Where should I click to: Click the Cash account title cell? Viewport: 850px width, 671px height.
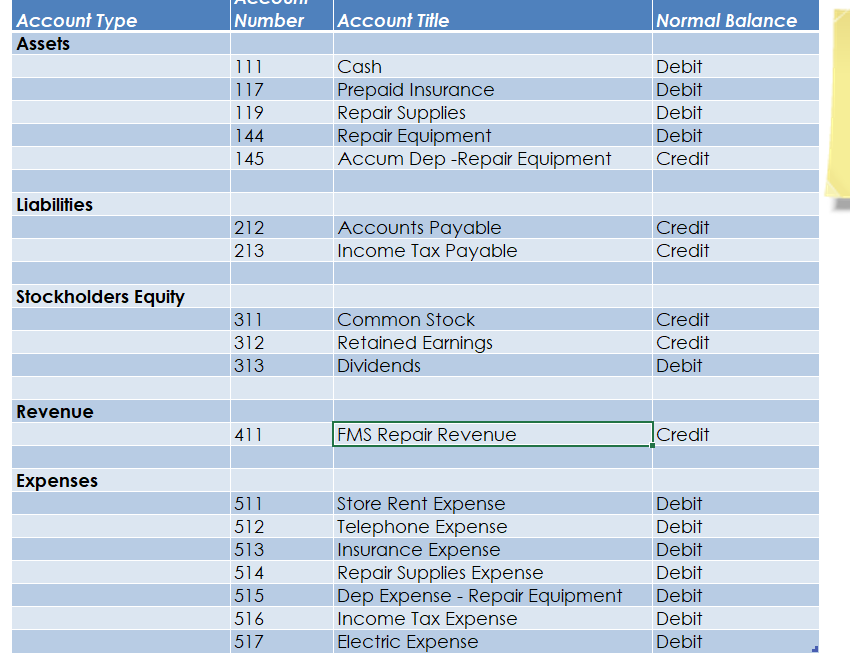tap(359, 66)
